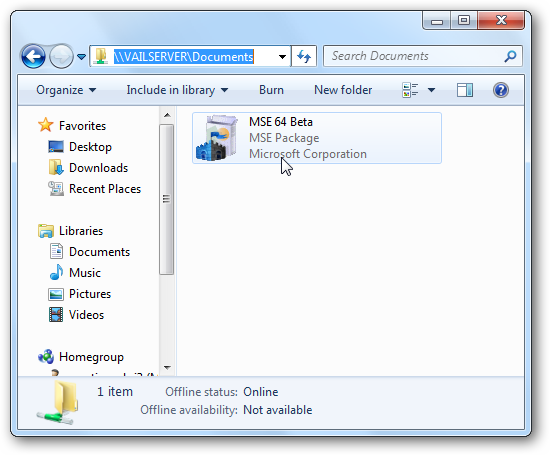
Task: Click the Videos film strip icon
Action: click(x=56, y=315)
